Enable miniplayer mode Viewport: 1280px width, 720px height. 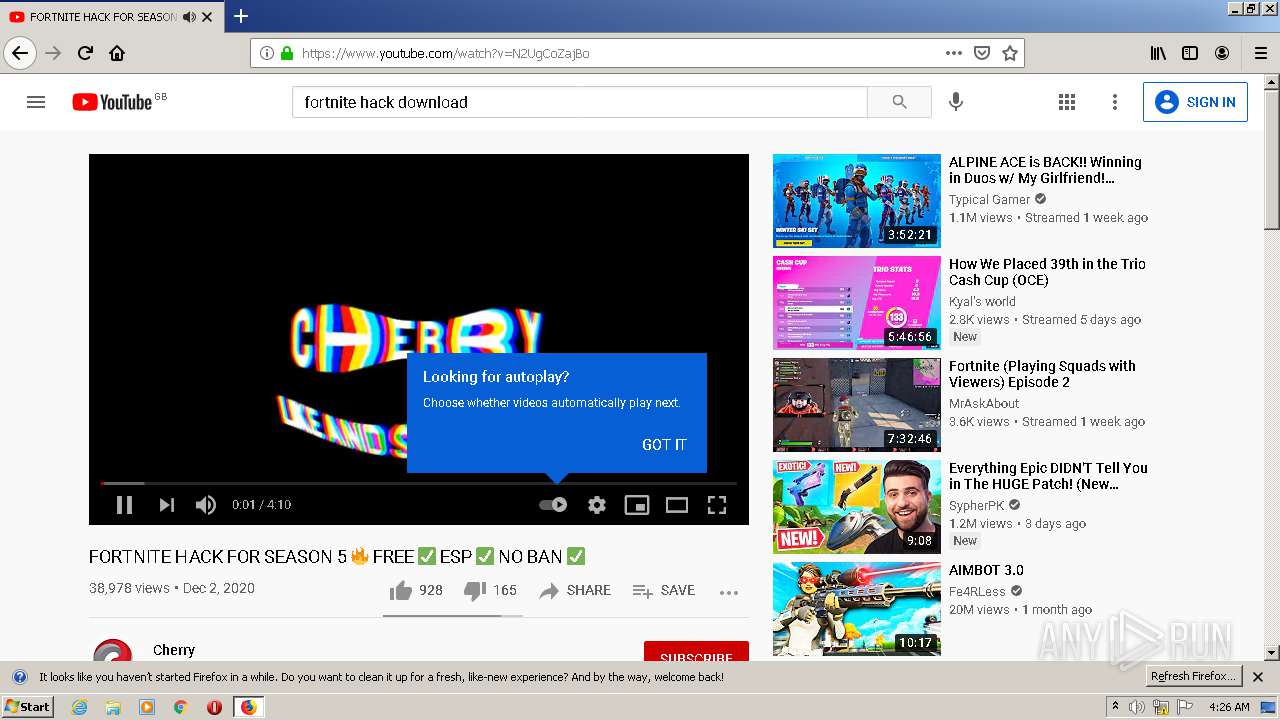(637, 505)
